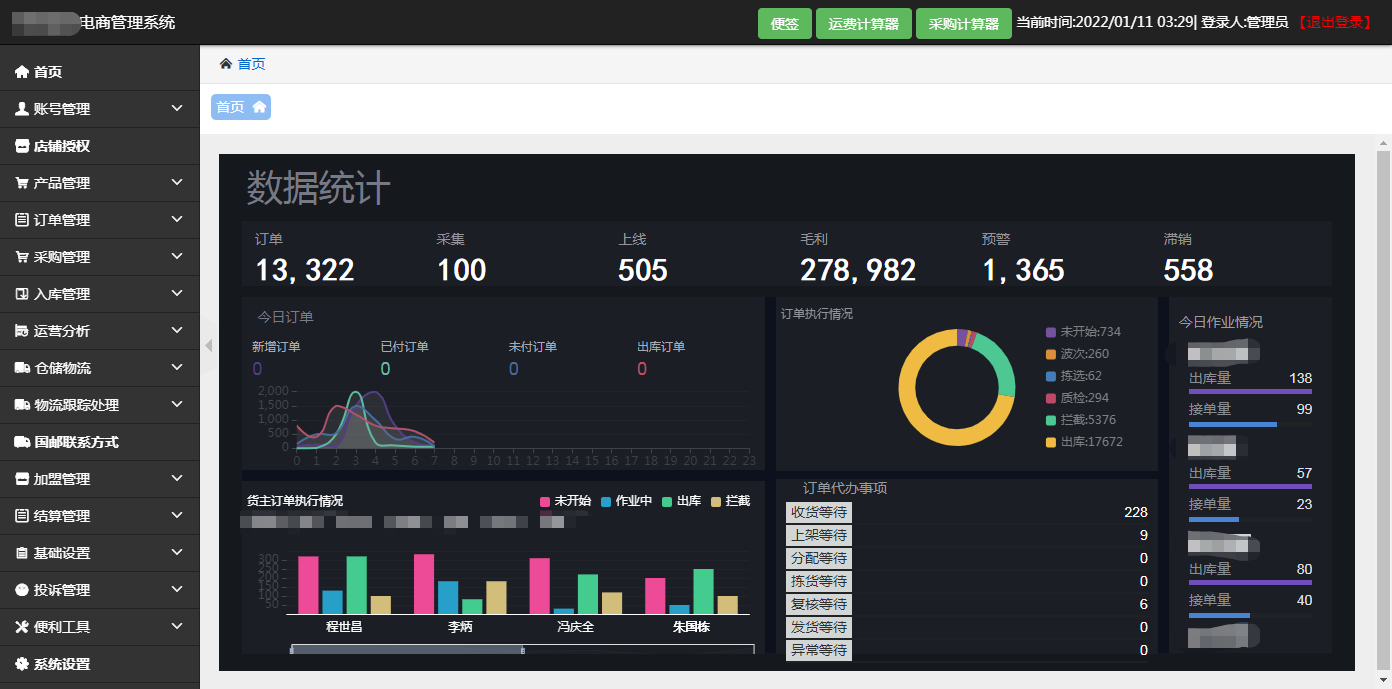Screen dimensions: 1392x689
Task: Toggle the 出库:17672 legend item in donut chart
Action: 1084,442
